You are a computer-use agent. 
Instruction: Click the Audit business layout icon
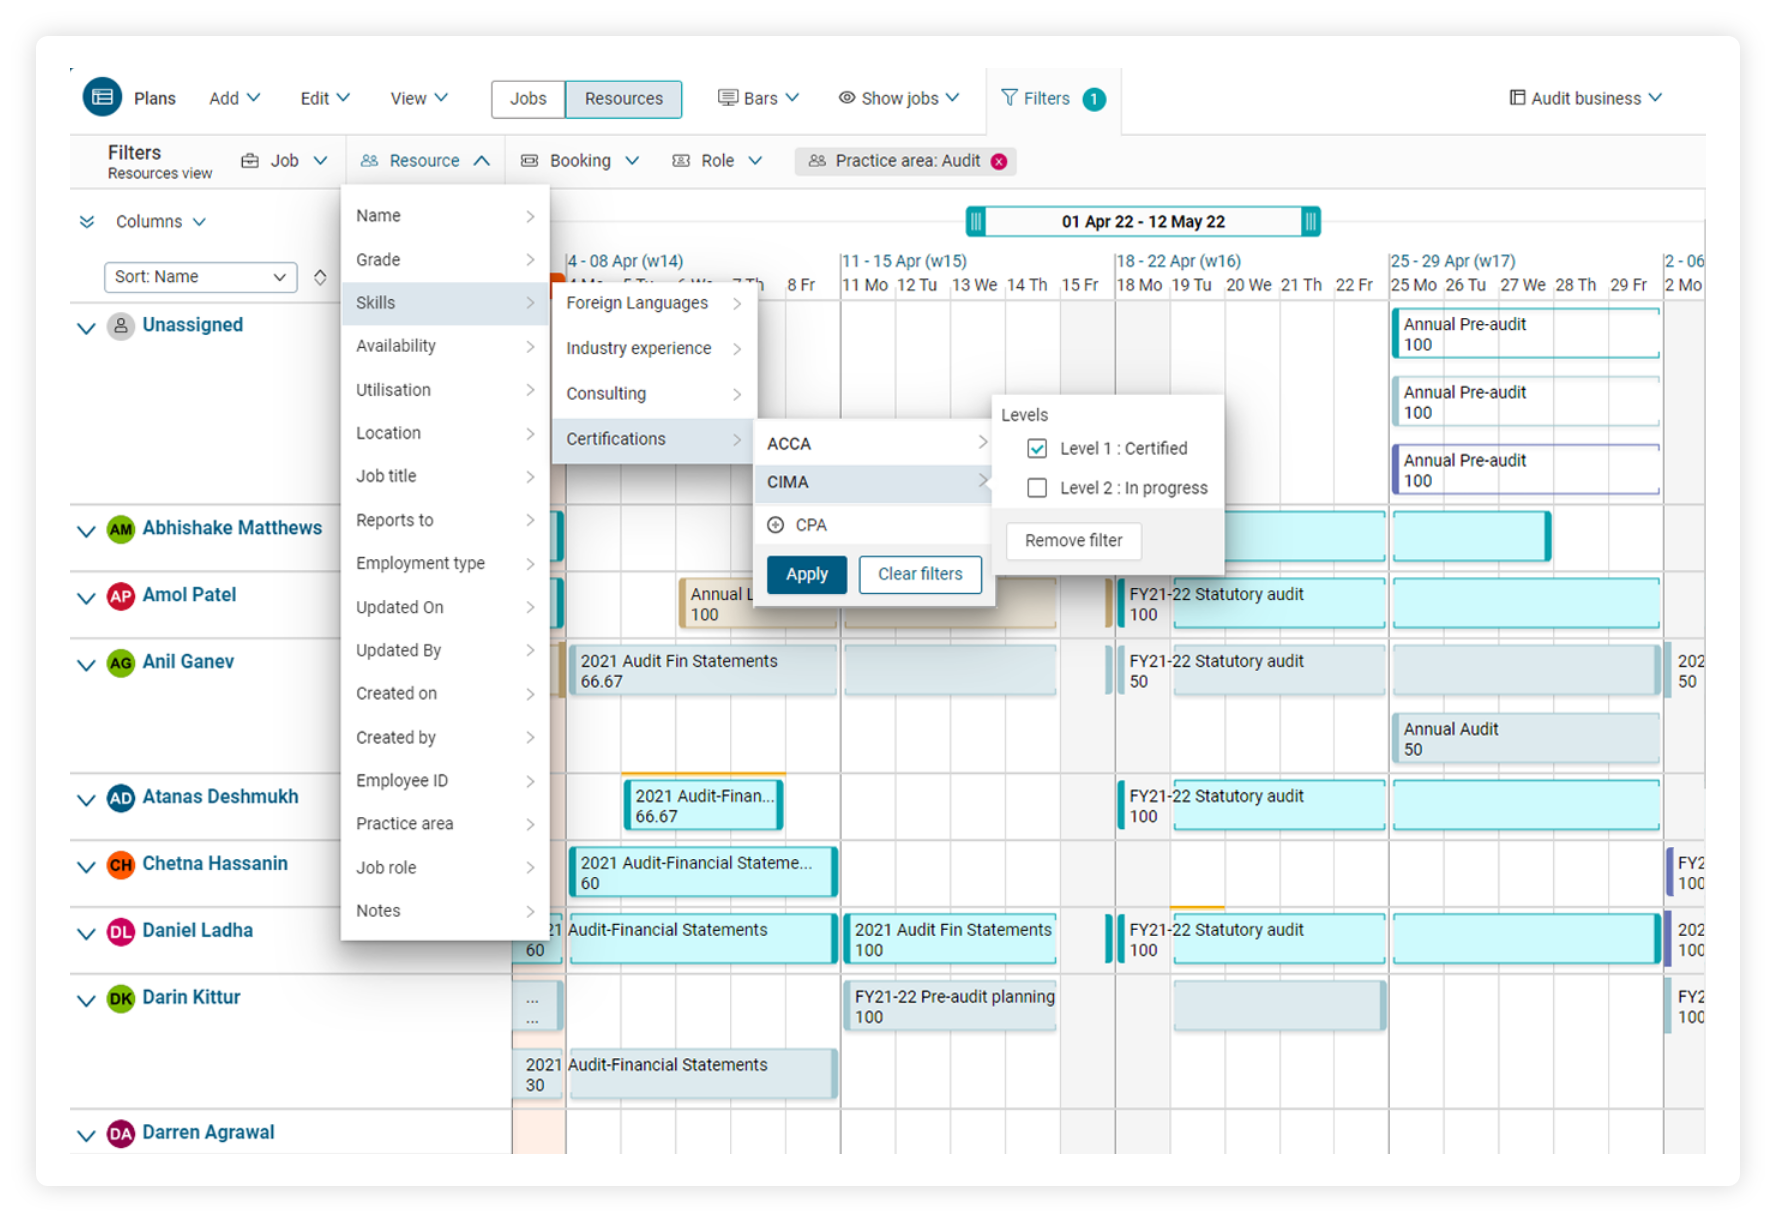coord(1516,97)
